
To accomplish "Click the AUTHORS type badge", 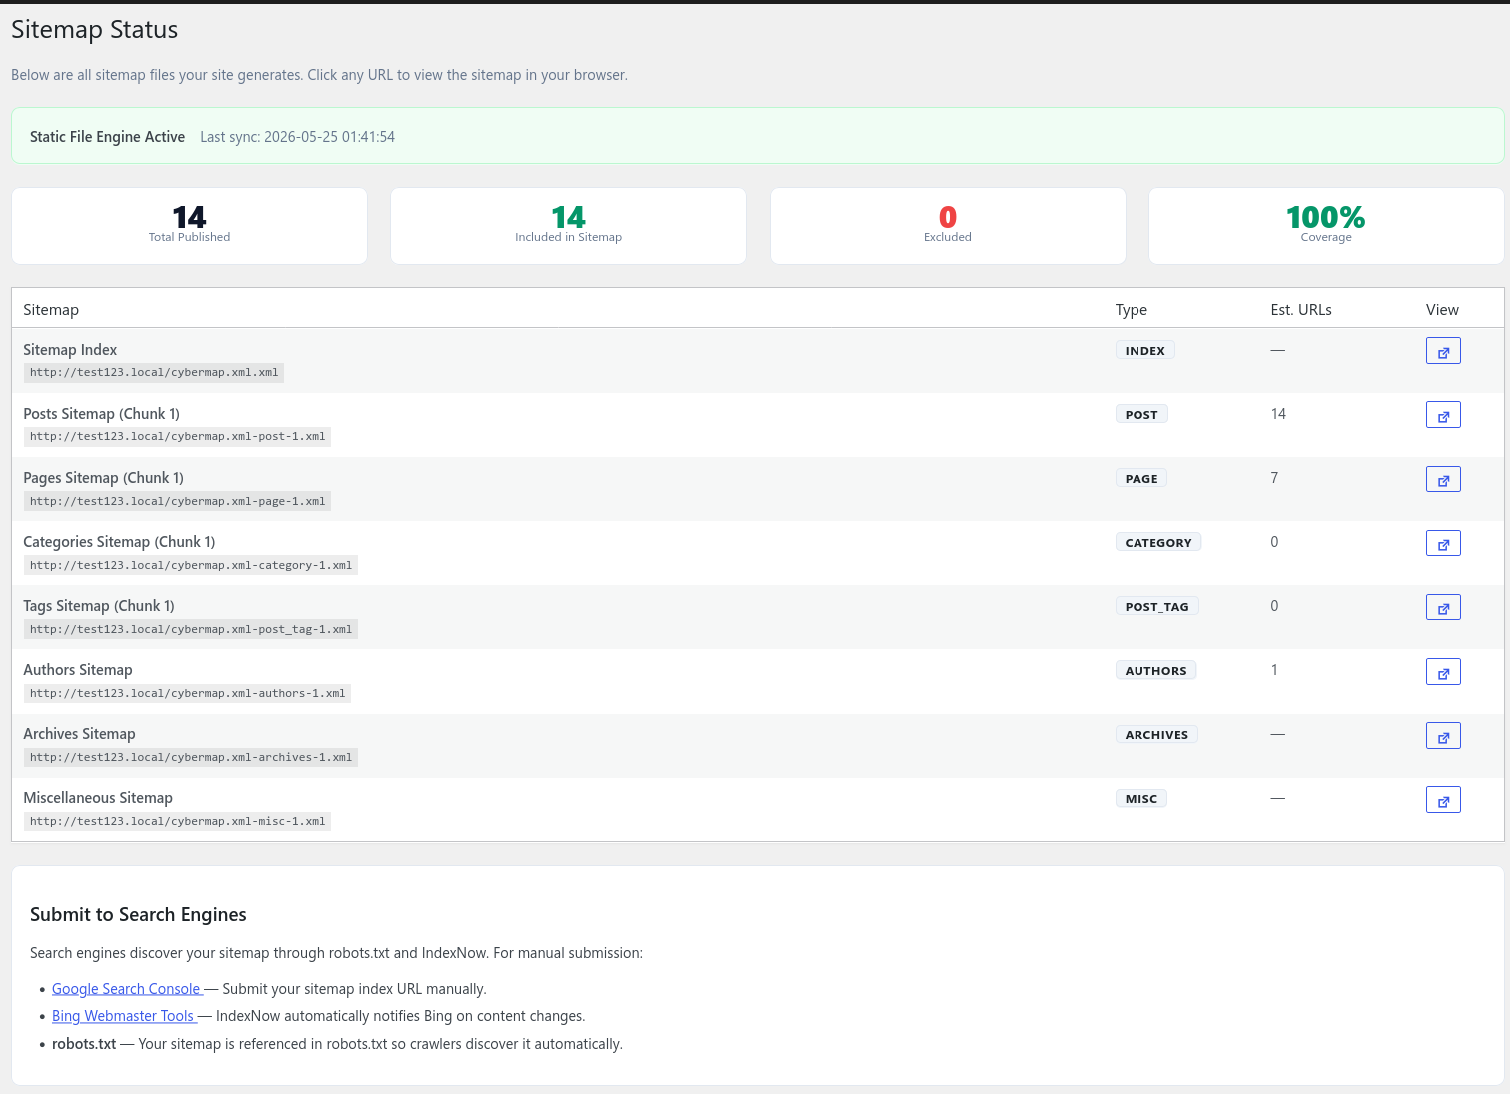I will [x=1156, y=671].
